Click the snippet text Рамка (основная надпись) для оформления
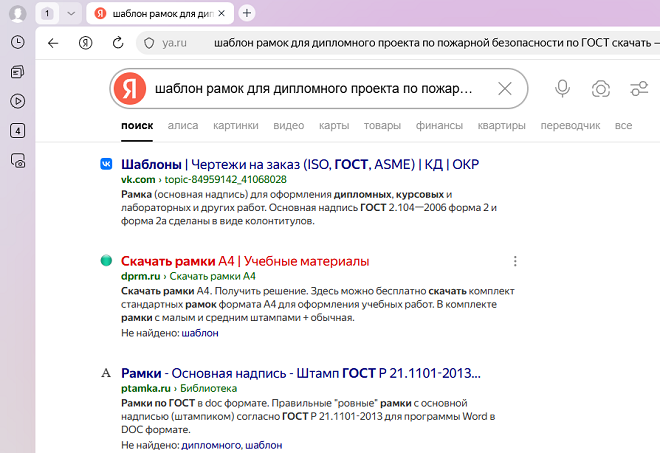660x453 pixels. [x=226, y=195]
